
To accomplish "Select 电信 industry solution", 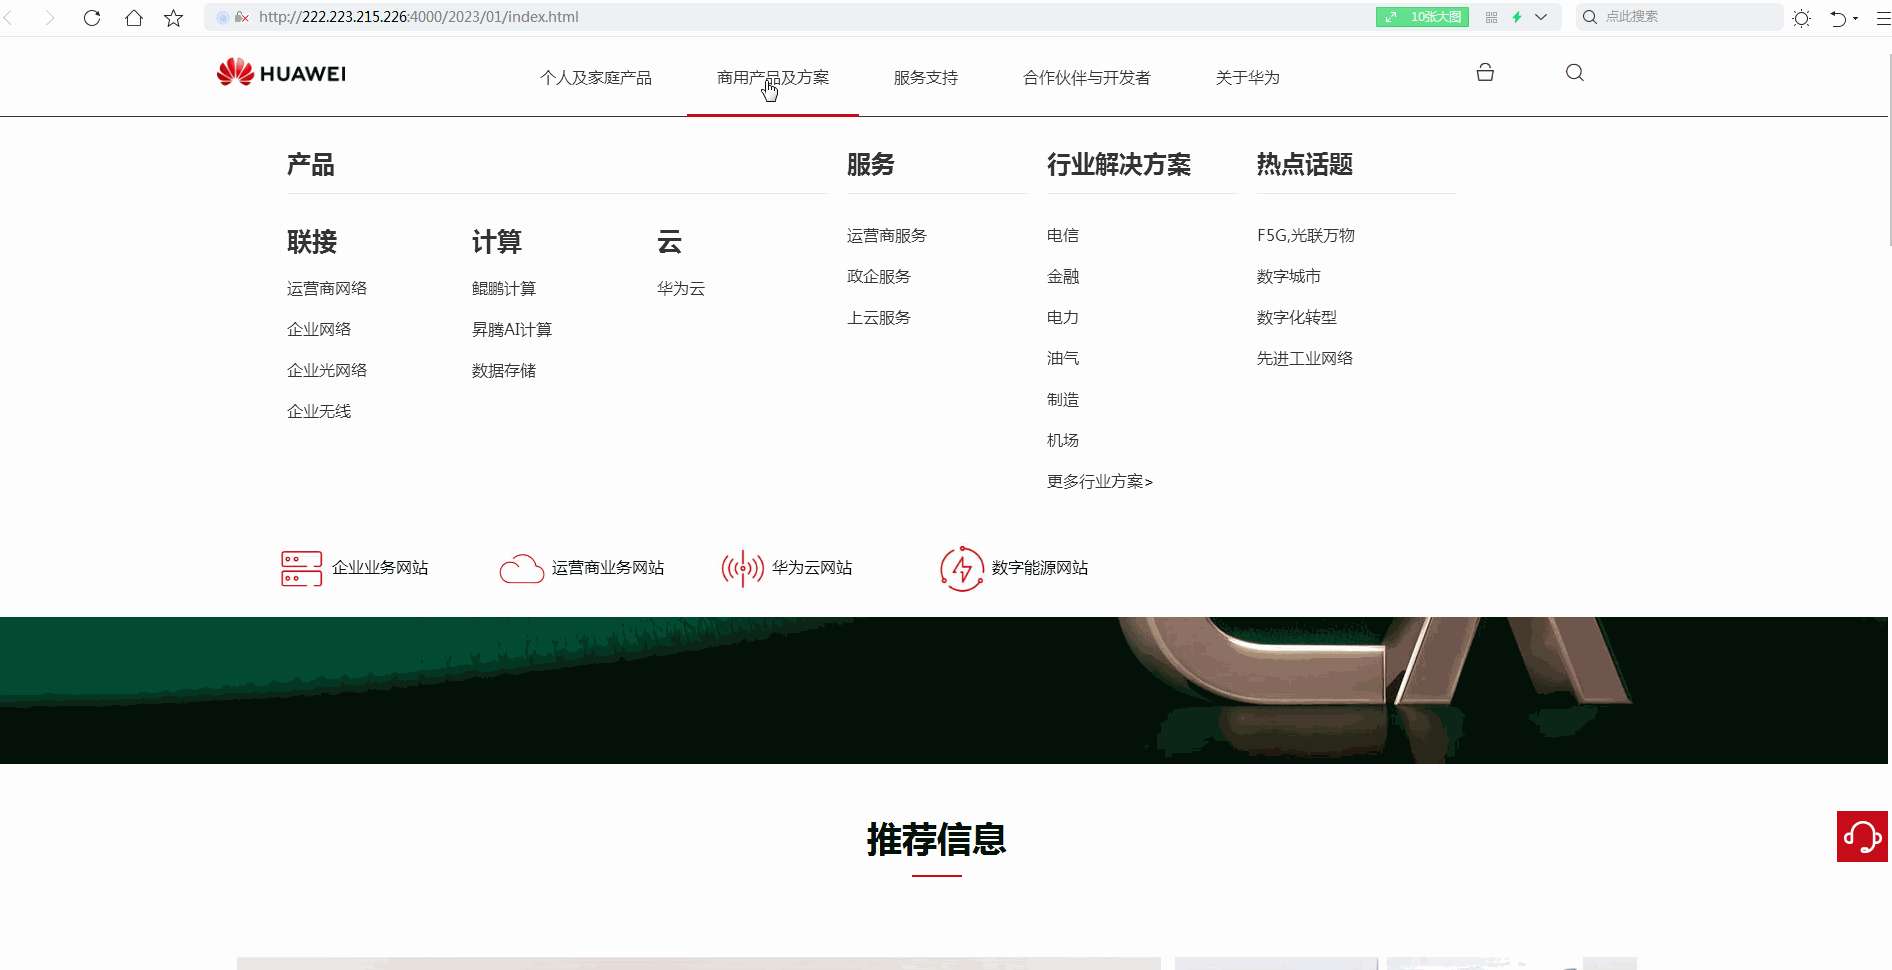I will pyautogui.click(x=1063, y=235).
